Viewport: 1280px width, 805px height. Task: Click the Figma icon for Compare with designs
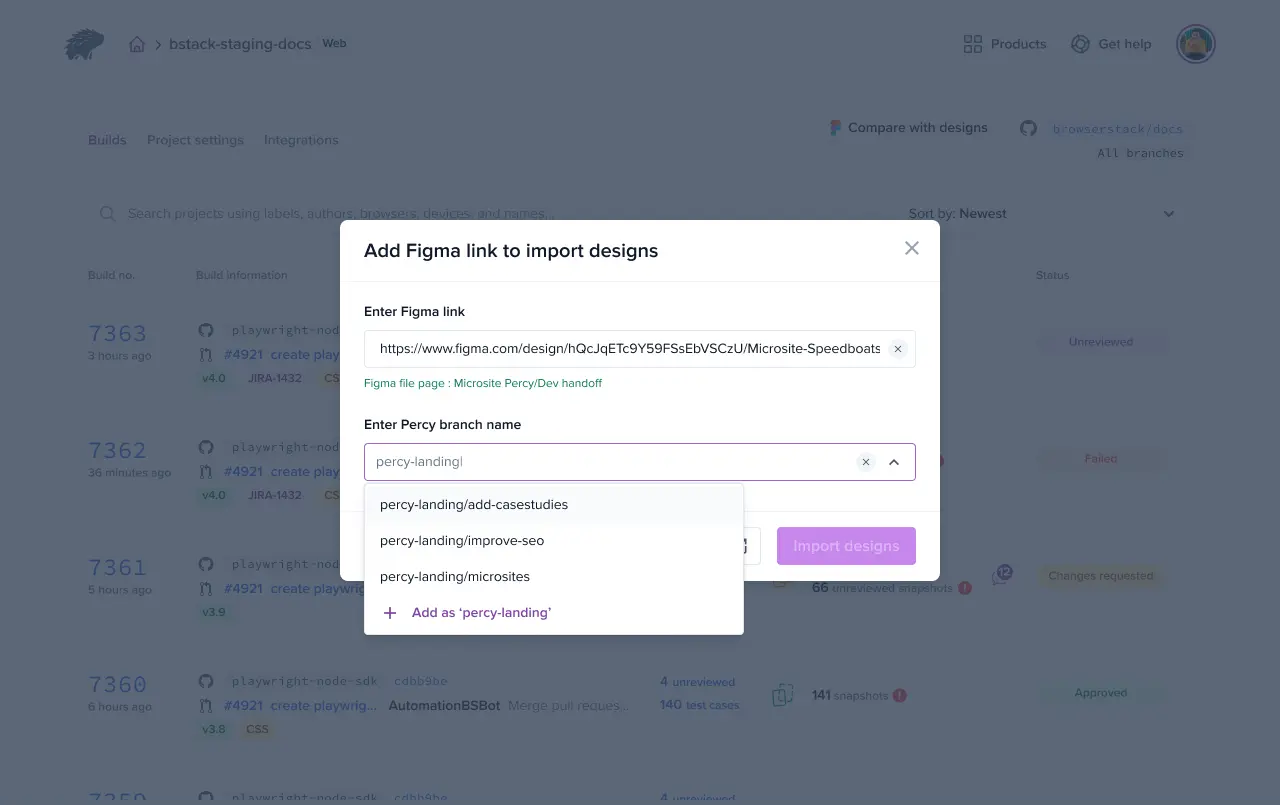pyautogui.click(x=836, y=128)
